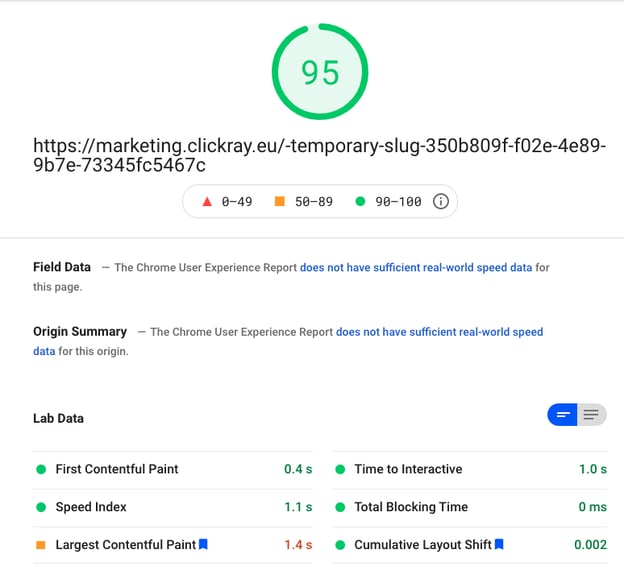Click the 1.4 s Largest Contentful Paint value
Image resolution: width=624 pixels, height=566 pixels.
coord(298,545)
